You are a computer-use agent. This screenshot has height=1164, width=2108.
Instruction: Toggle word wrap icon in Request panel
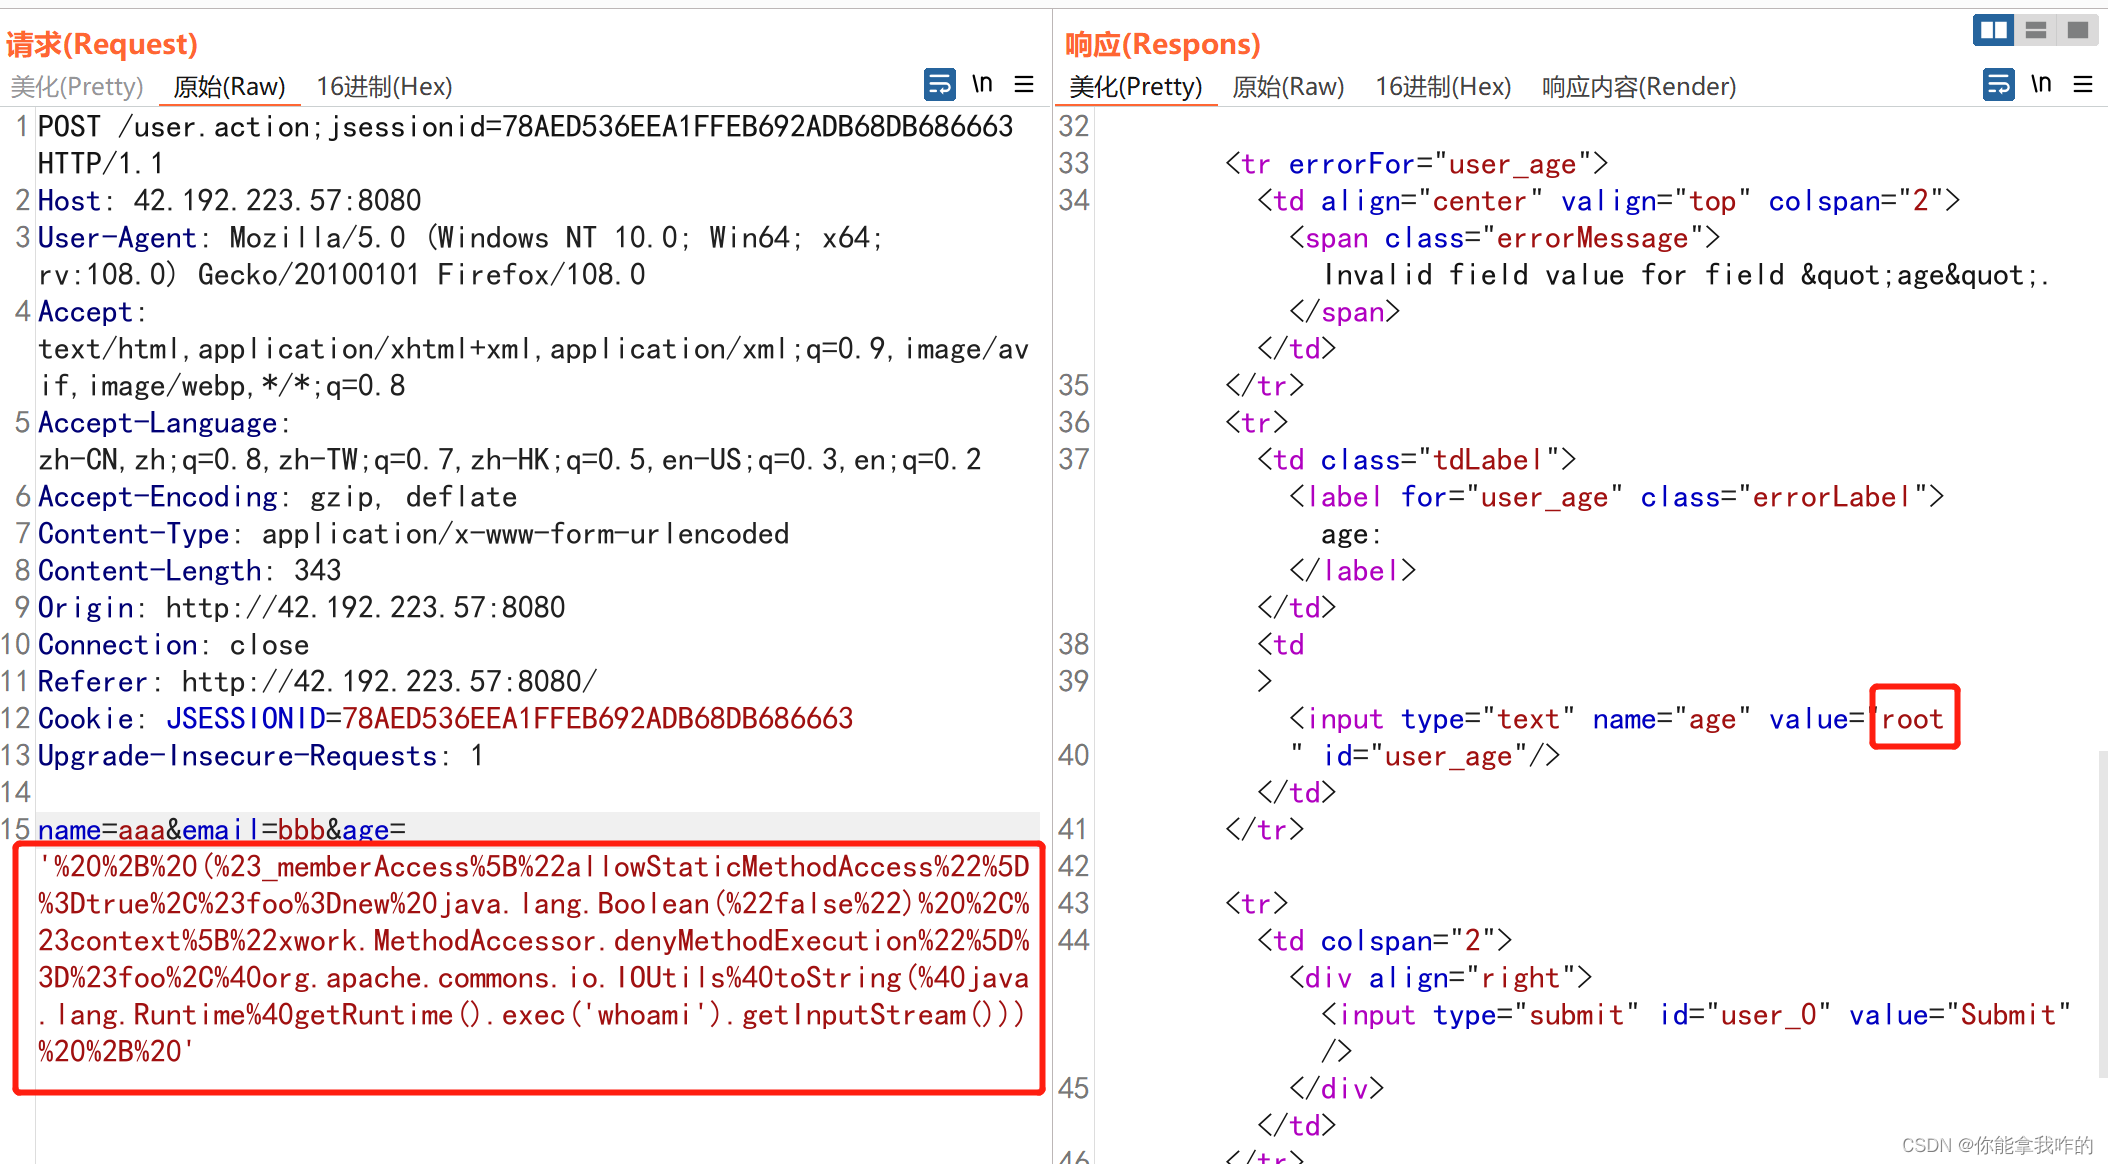click(x=939, y=85)
